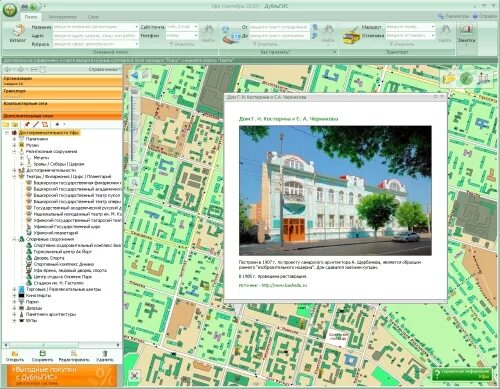Screen dimensions: 500x389
Task: Open the Телефон field dropdown arrow
Action: [196, 35]
